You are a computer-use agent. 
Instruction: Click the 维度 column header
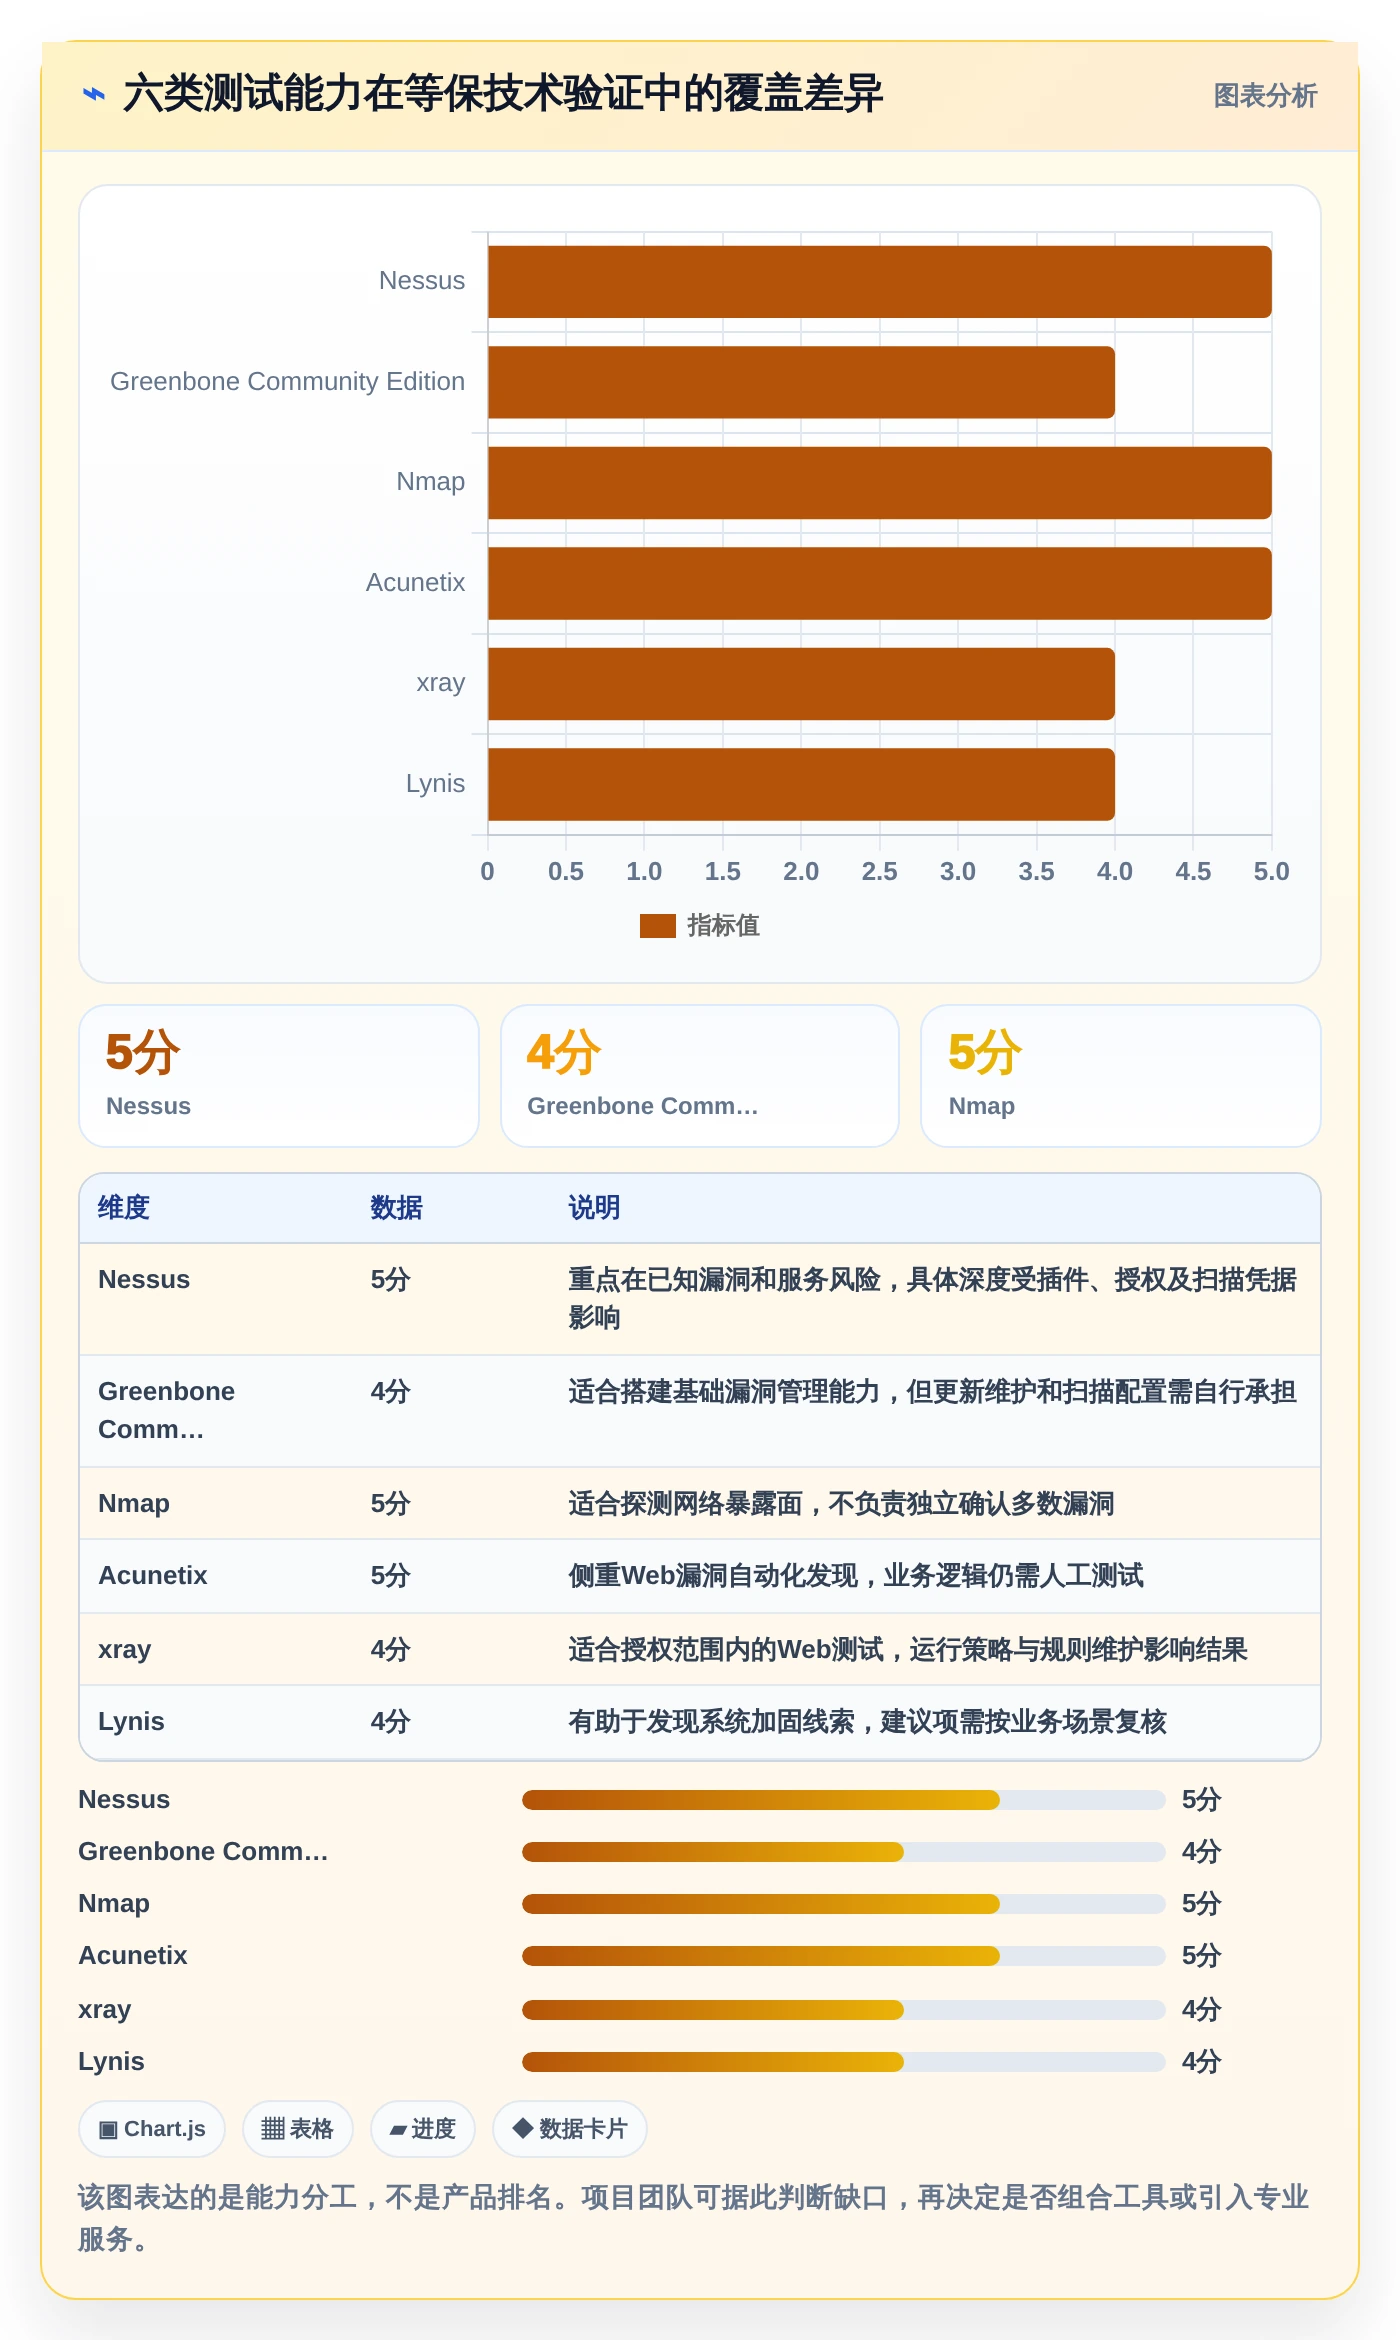pos(124,1208)
